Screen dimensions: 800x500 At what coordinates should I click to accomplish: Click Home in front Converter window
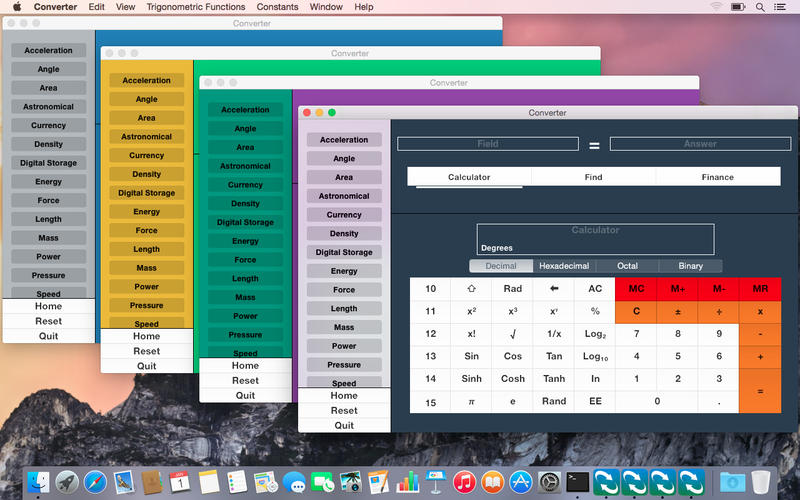(344, 395)
